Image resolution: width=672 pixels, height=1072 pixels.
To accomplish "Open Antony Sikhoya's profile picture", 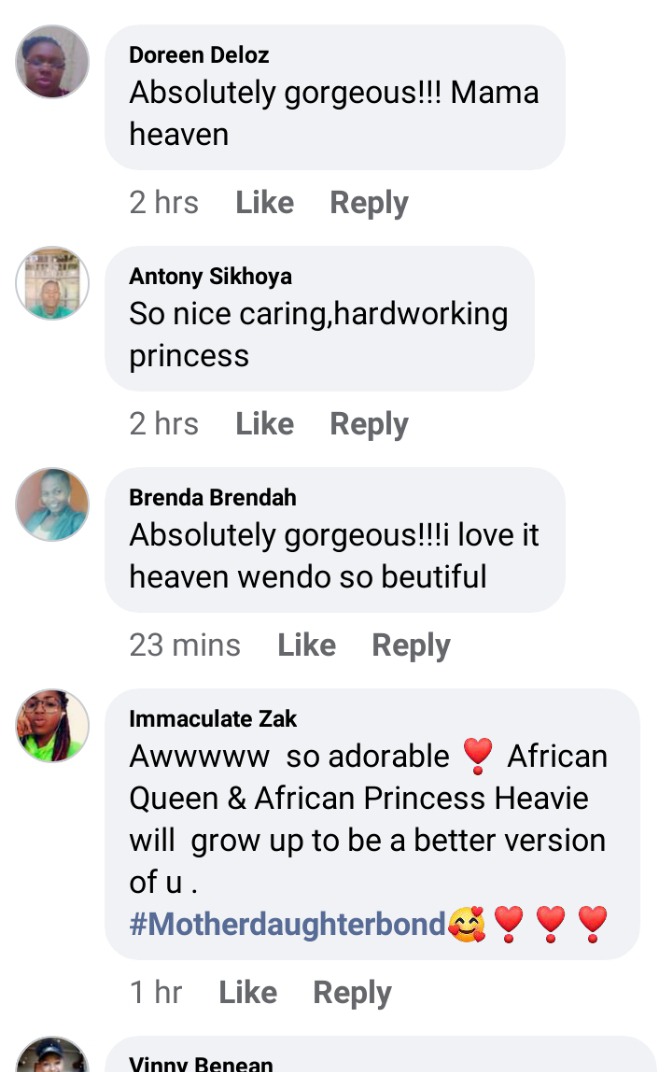I will pos(53,283).
